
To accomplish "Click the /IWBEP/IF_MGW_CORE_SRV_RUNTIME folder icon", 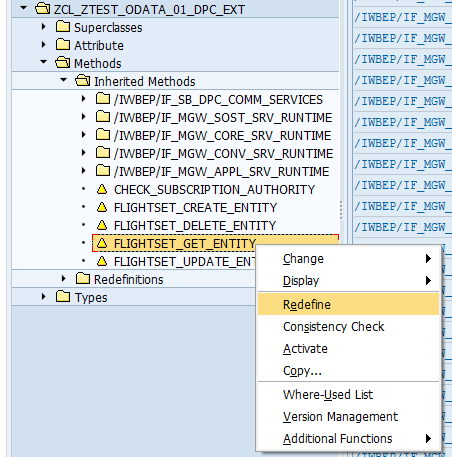I will [103, 134].
